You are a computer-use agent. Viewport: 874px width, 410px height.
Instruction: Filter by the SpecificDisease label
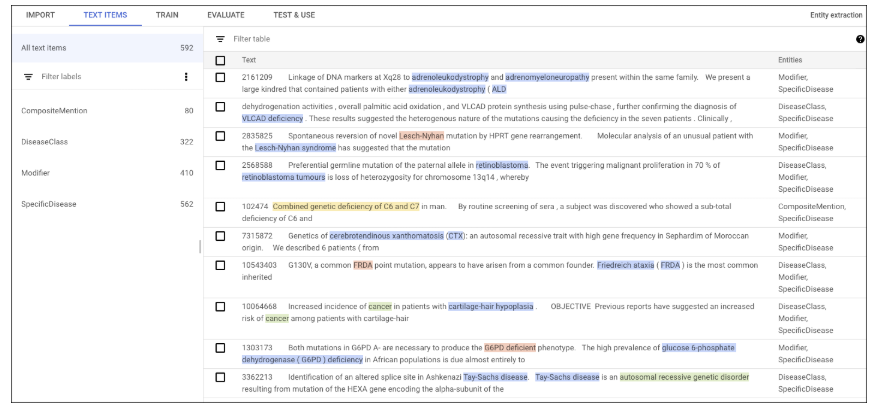(107, 204)
